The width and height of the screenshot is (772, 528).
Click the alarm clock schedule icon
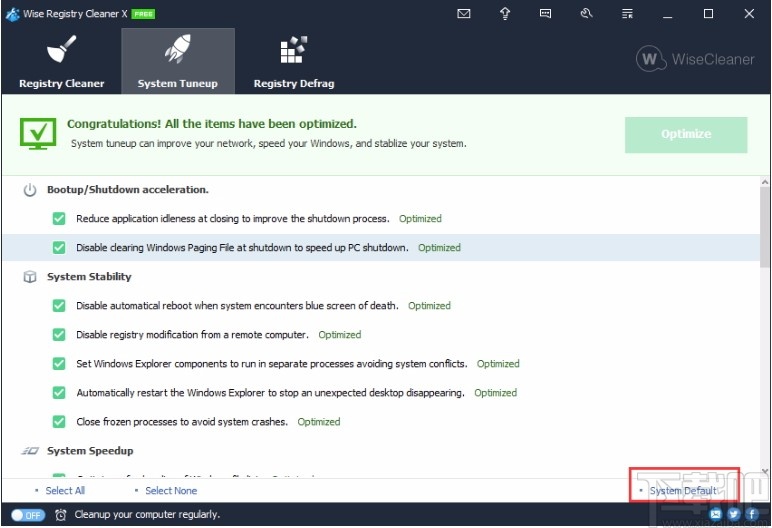tap(60, 515)
